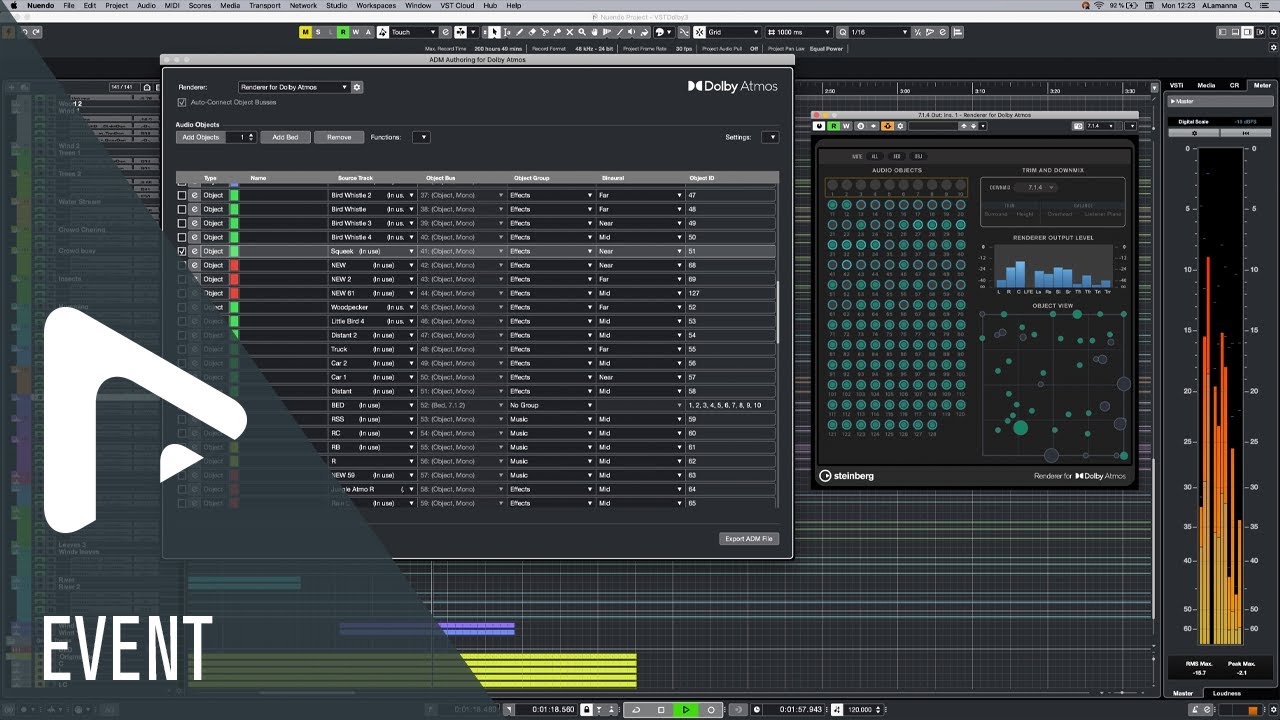Uncheck the Squeak object row checkbox

coord(182,251)
